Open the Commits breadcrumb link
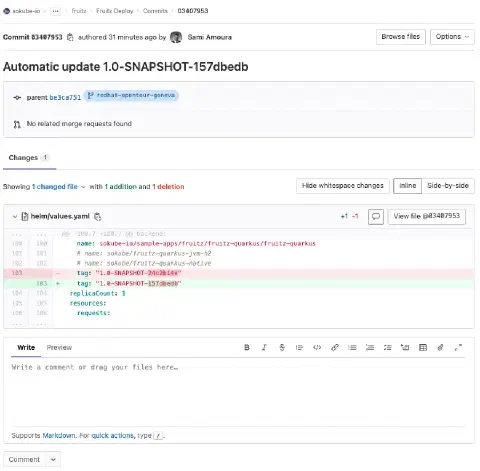 [155, 11]
